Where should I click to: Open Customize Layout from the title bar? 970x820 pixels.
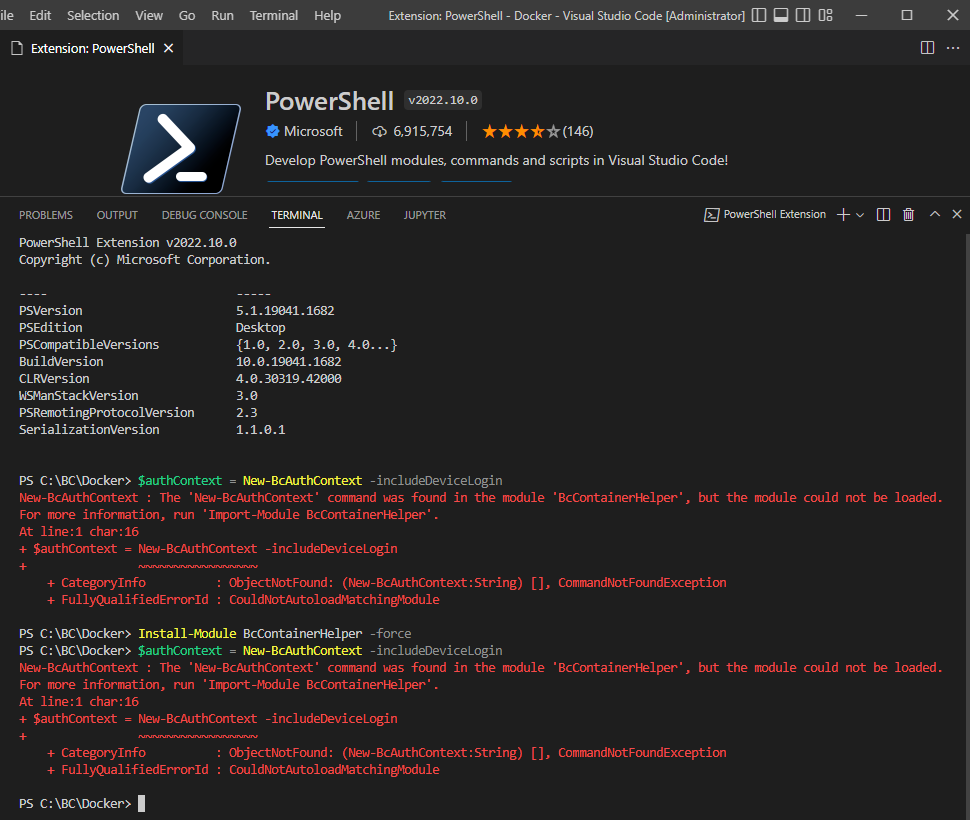pyautogui.click(x=826, y=14)
